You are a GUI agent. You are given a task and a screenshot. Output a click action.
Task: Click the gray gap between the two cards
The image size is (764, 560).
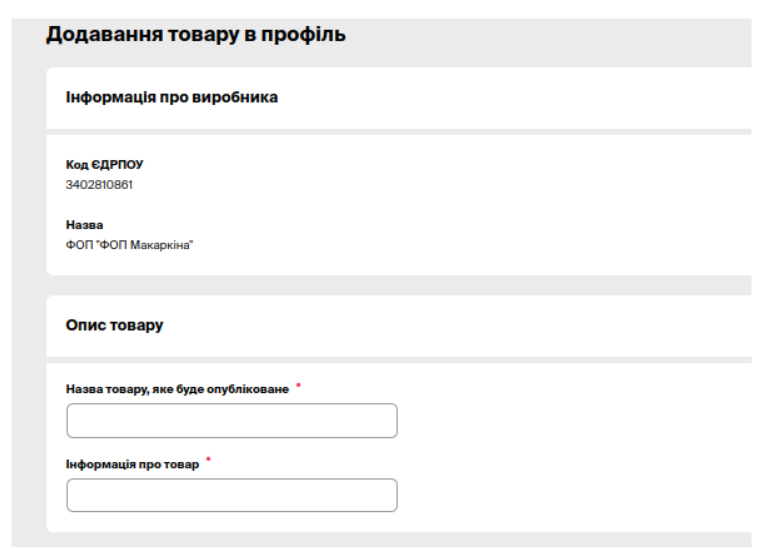pos(400,285)
